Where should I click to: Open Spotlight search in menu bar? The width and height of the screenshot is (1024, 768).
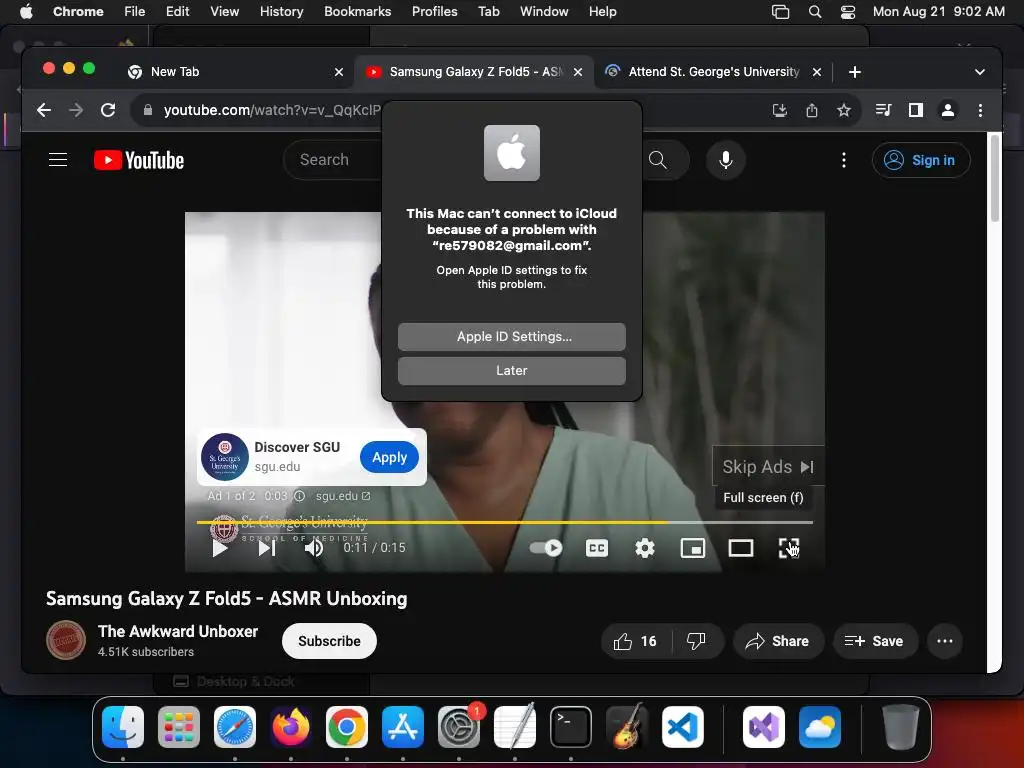[x=814, y=12]
